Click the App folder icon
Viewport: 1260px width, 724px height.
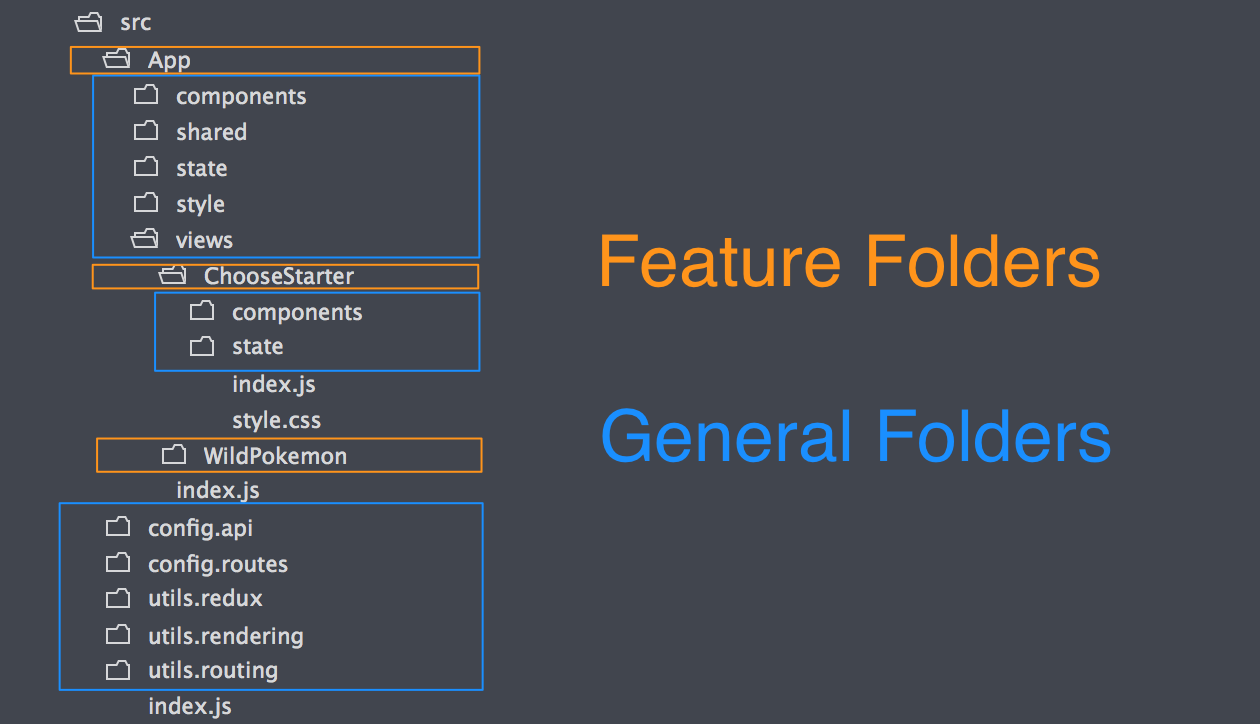115,59
